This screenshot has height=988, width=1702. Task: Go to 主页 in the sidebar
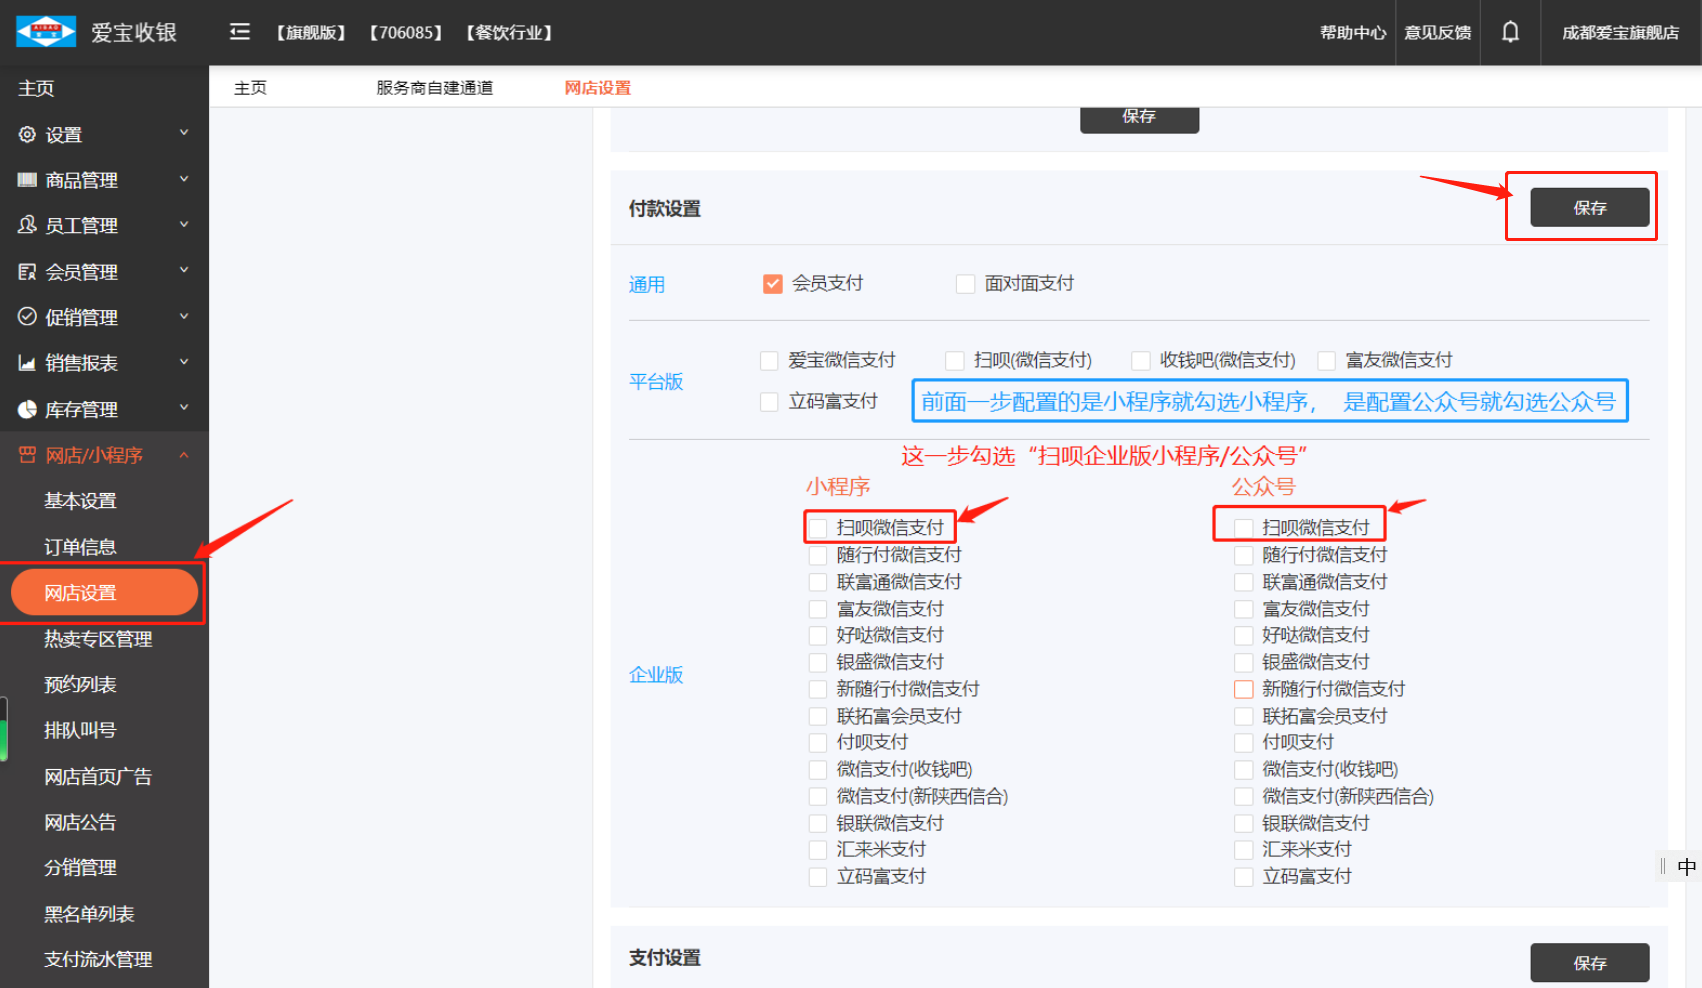36,88
